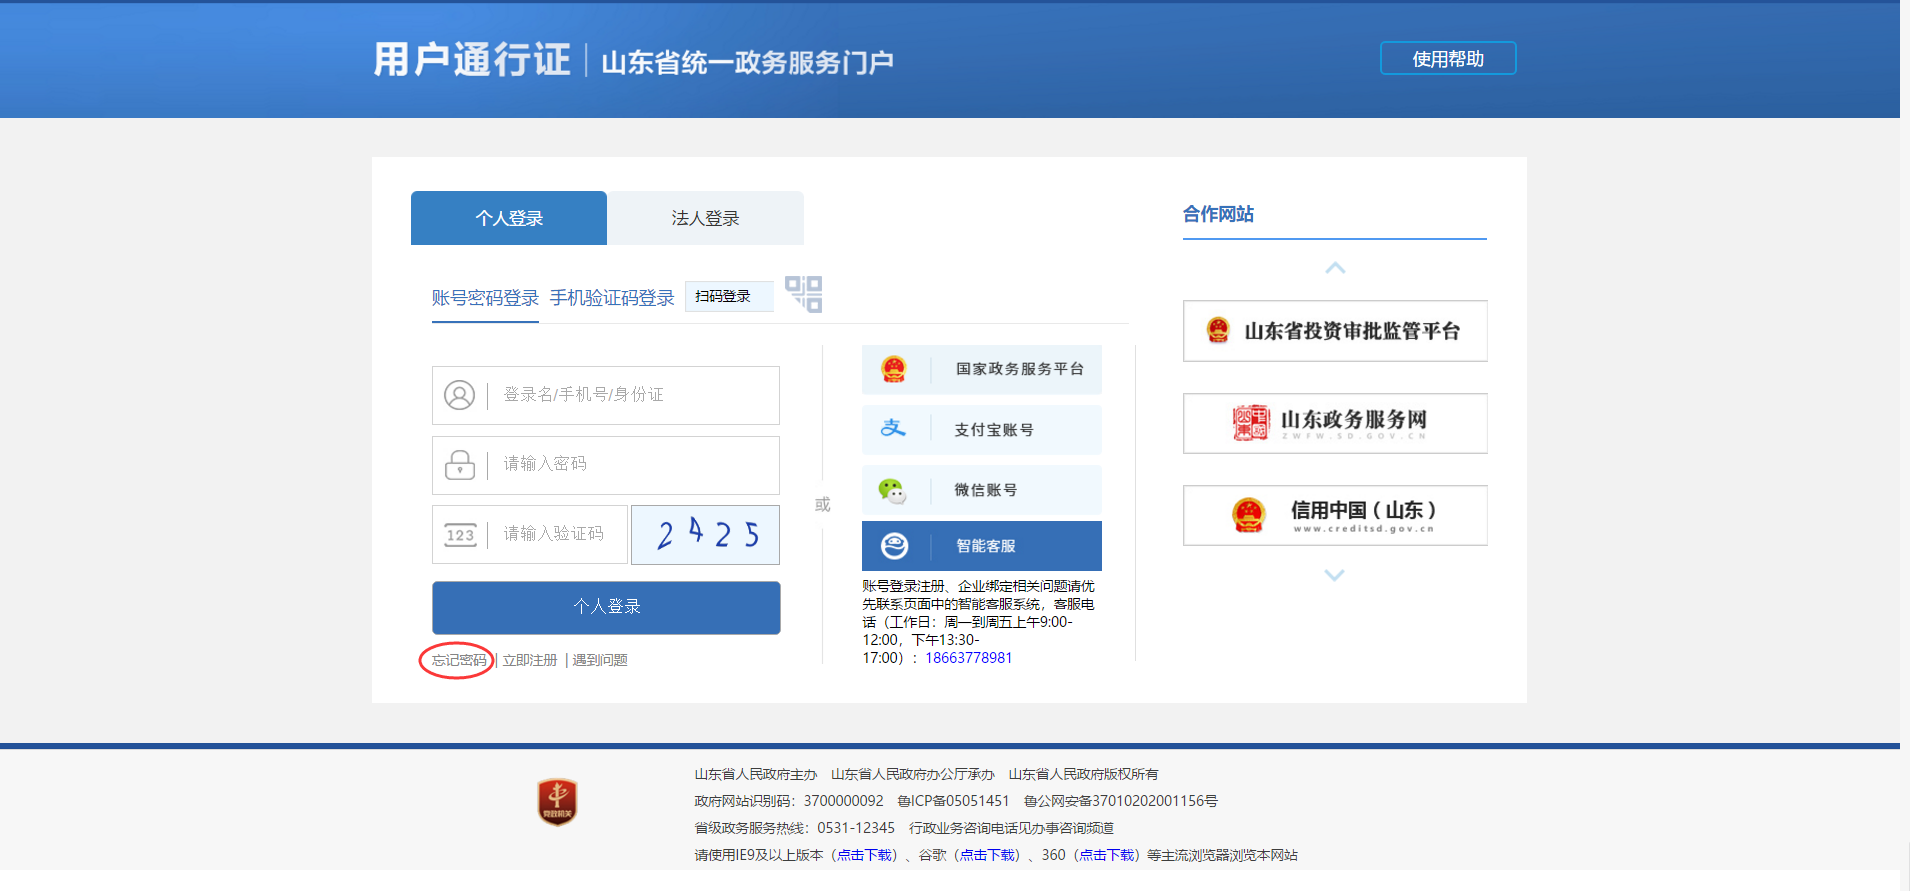This screenshot has height=891, width=1910.
Task: Click the WeChat logo icon
Action: (892, 490)
